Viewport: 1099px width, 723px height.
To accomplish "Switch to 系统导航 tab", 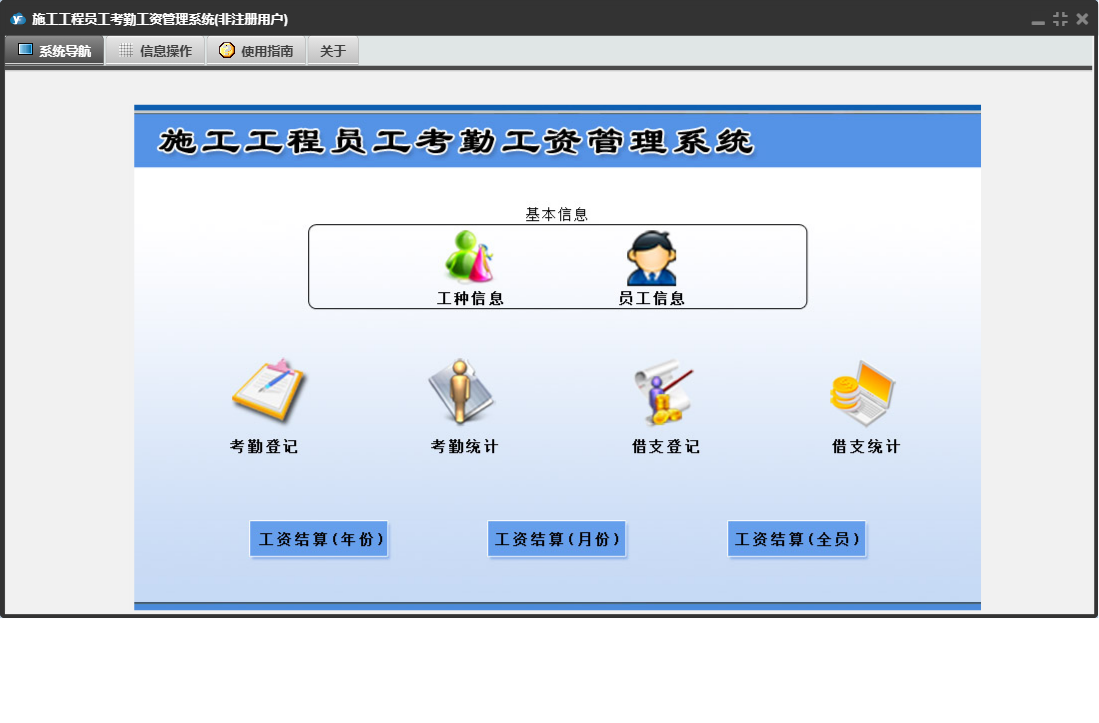I will [x=55, y=50].
